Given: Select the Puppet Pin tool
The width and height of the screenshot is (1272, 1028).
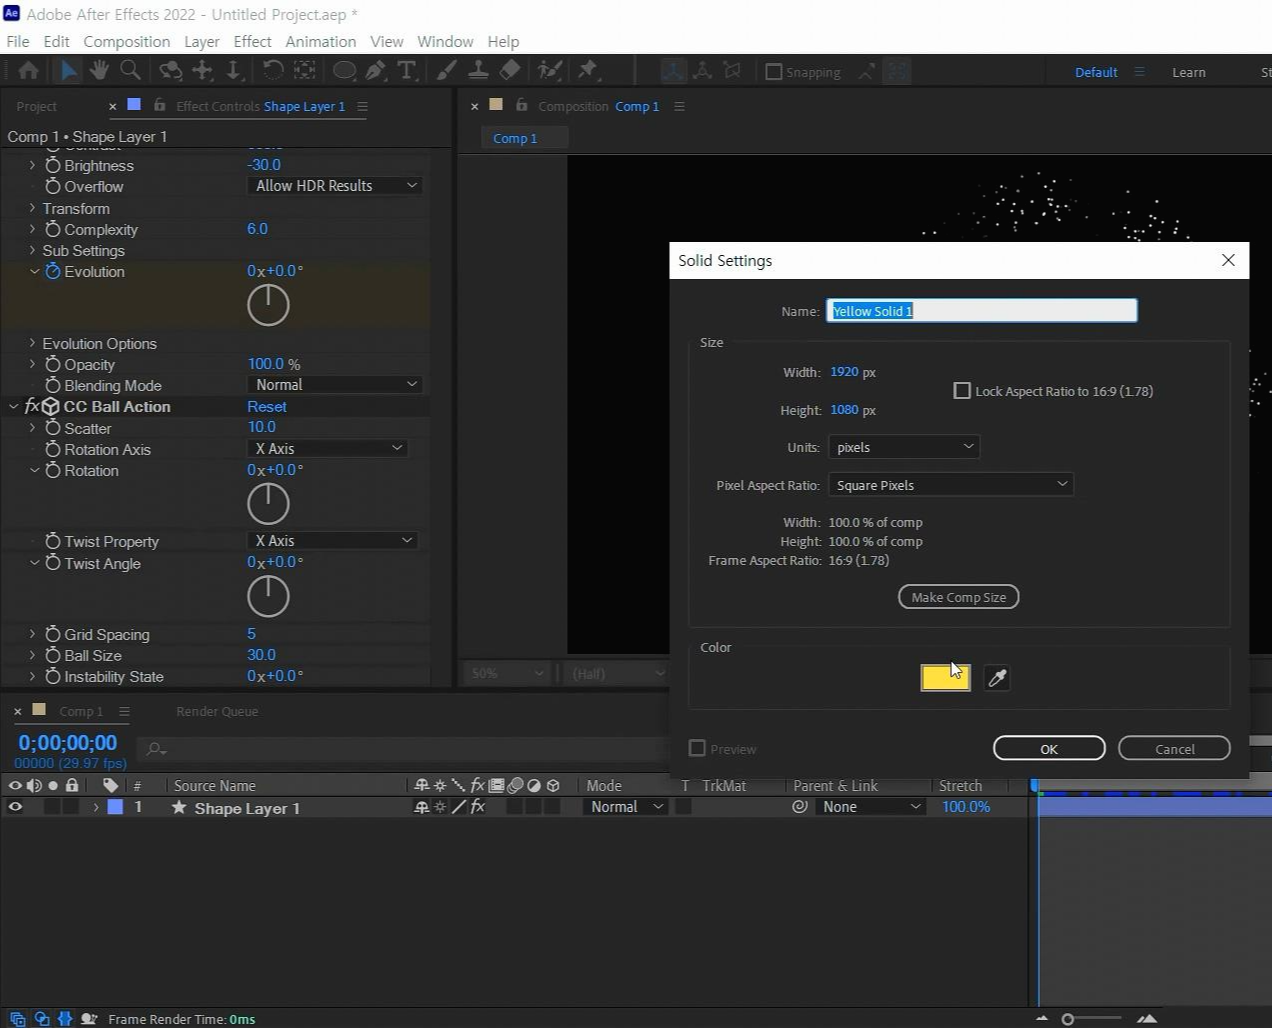Looking at the screenshot, I should (x=588, y=70).
